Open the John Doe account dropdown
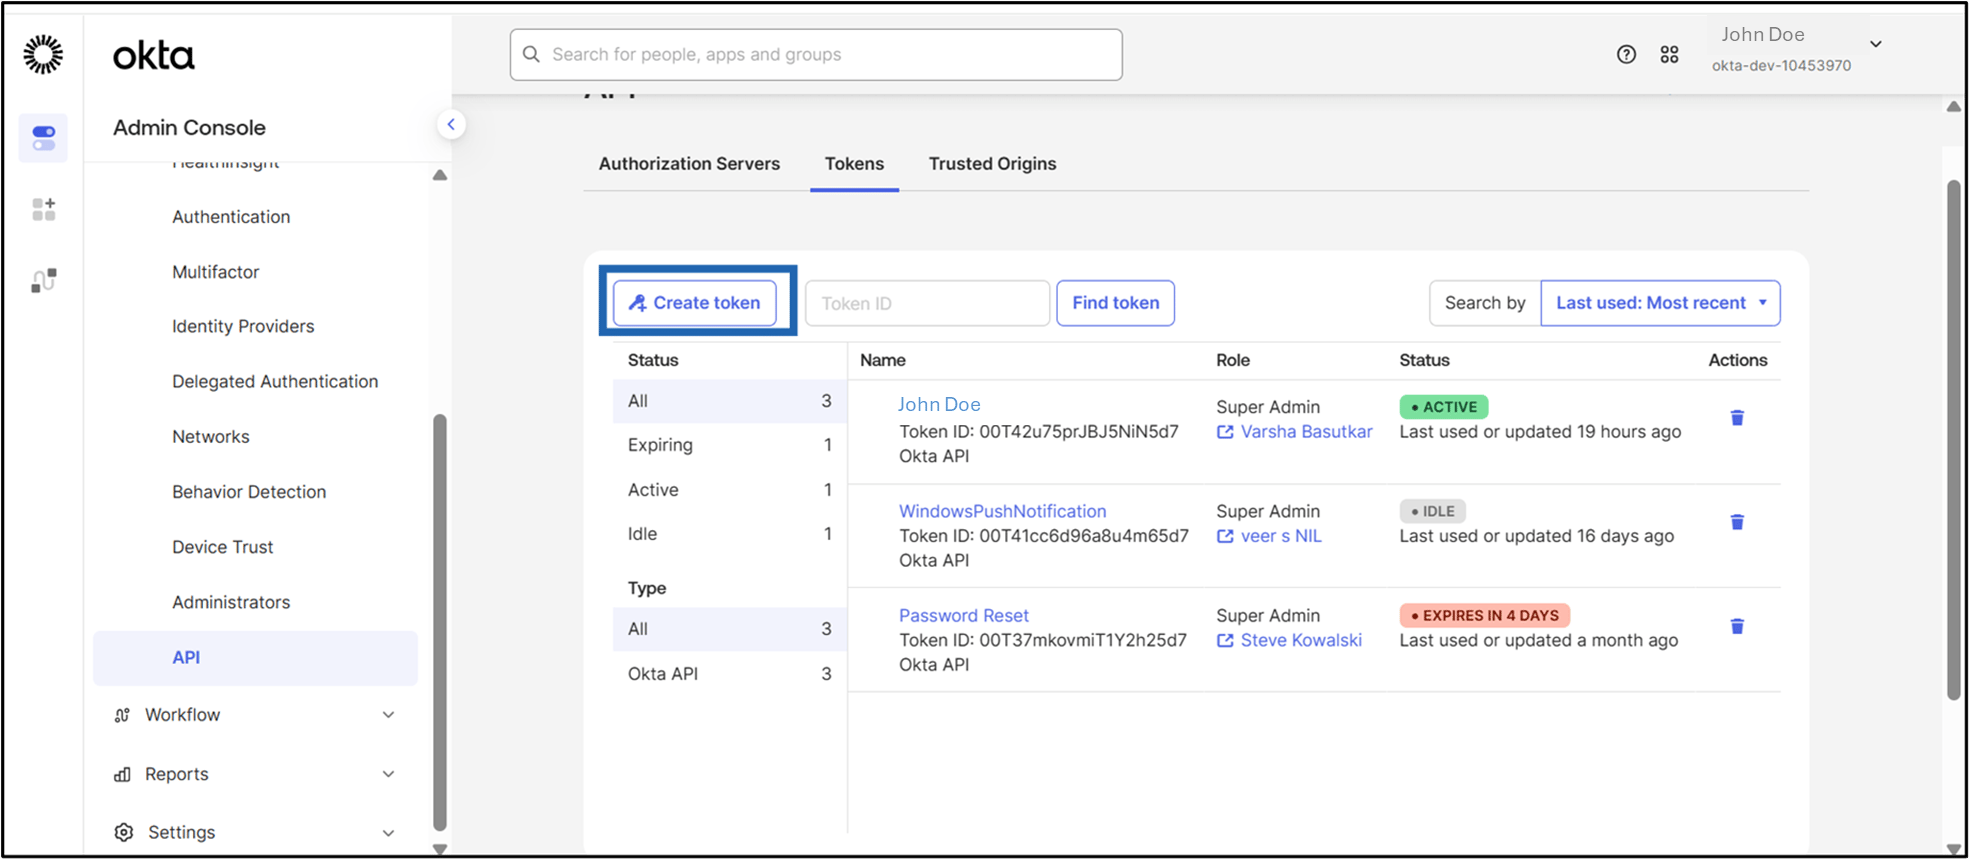The width and height of the screenshot is (1969, 859). click(x=1876, y=44)
